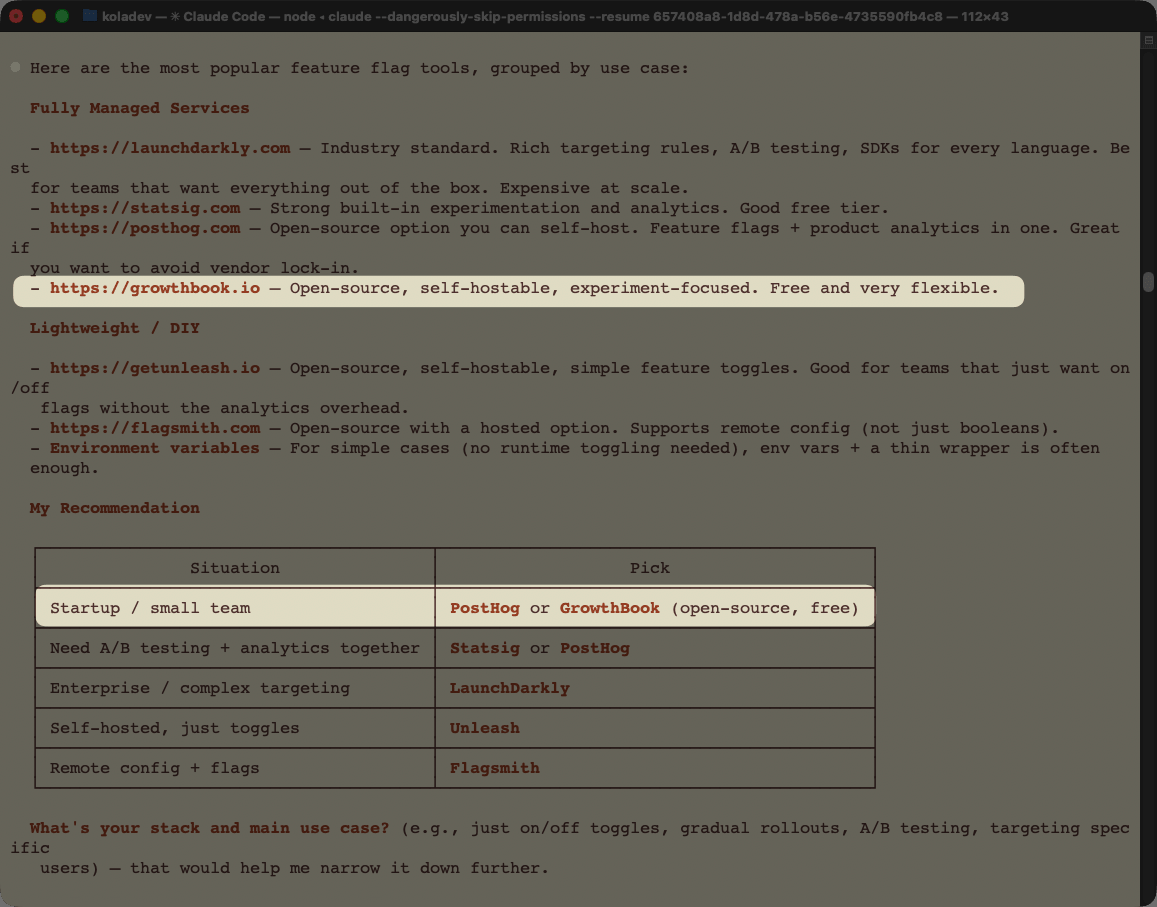Click 'LaunchDarkly' in the recommendation table
This screenshot has height=907, width=1157.
coord(509,688)
